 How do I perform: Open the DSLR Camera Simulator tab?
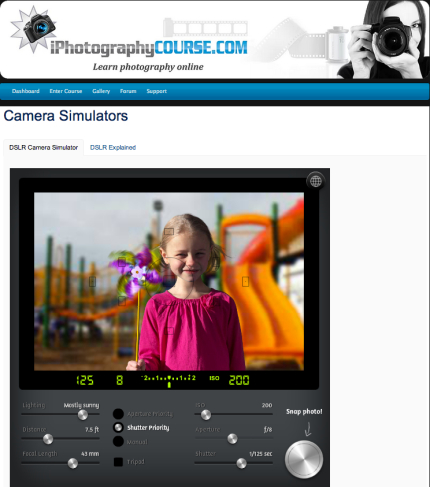[43, 147]
